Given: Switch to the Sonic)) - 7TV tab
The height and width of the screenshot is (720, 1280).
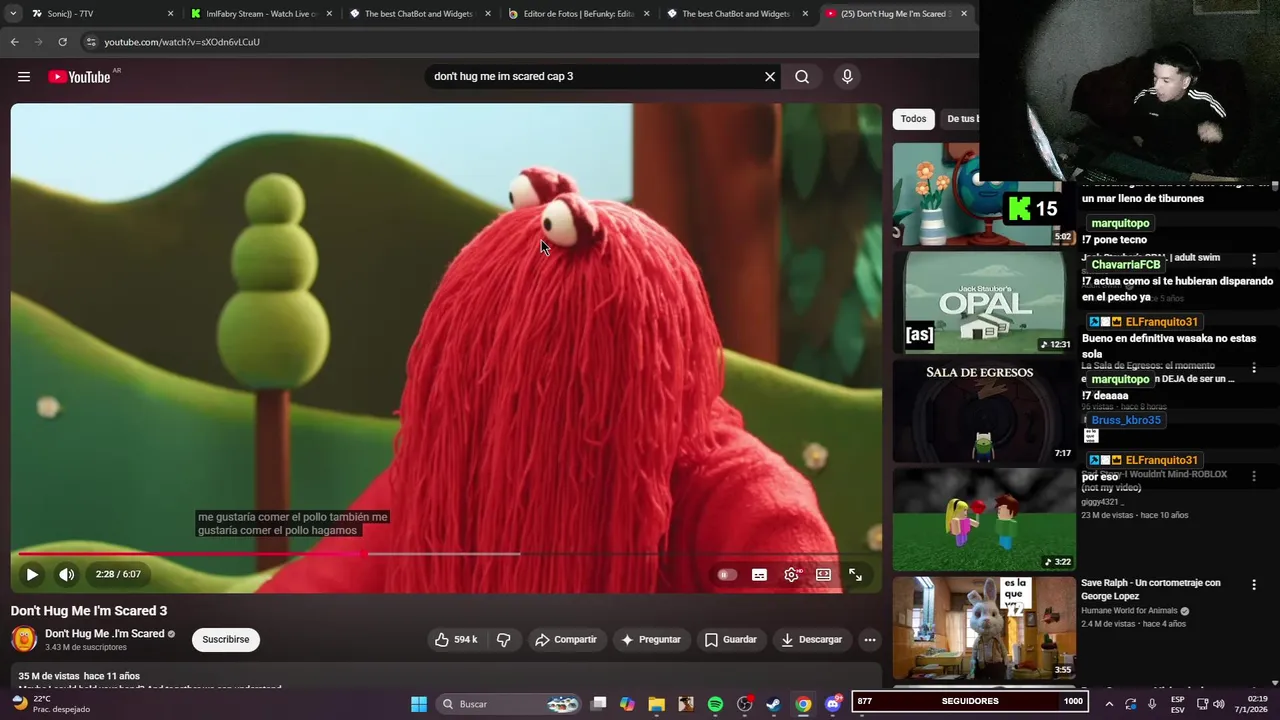Looking at the screenshot, I should (100, 14).
